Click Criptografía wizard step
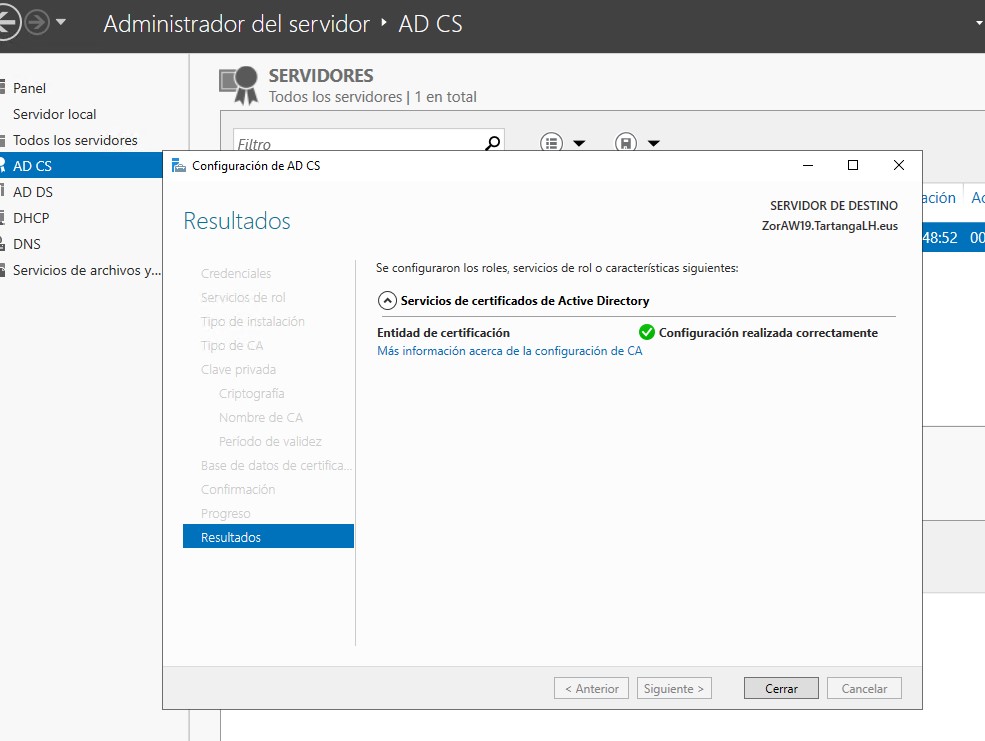Screen dimensions: 985x741 point(251,393)
